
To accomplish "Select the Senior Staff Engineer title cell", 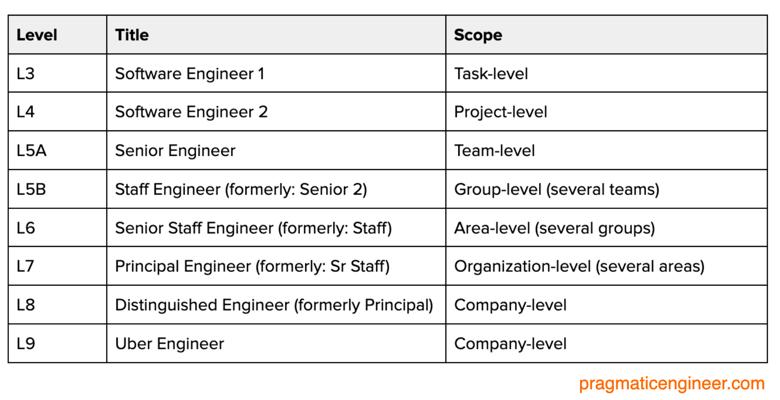I will coord(253,228).
